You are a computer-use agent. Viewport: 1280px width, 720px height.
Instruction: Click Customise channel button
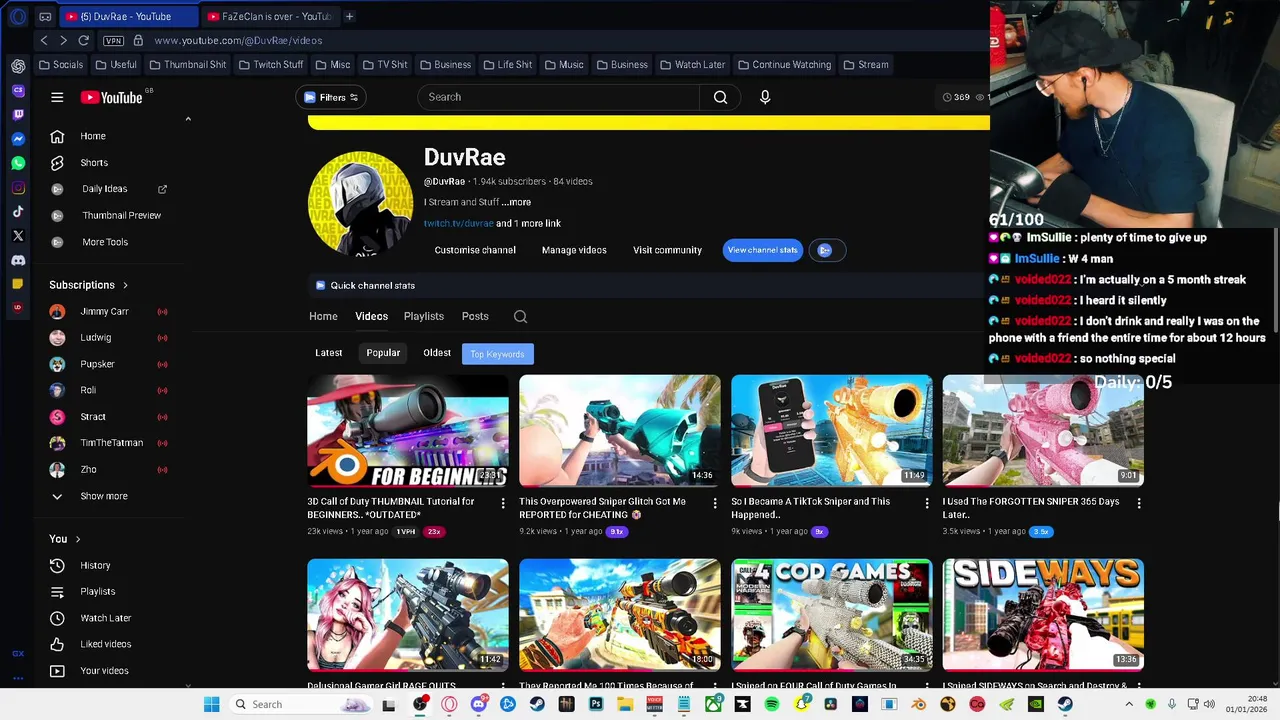[x=475, y=250]
